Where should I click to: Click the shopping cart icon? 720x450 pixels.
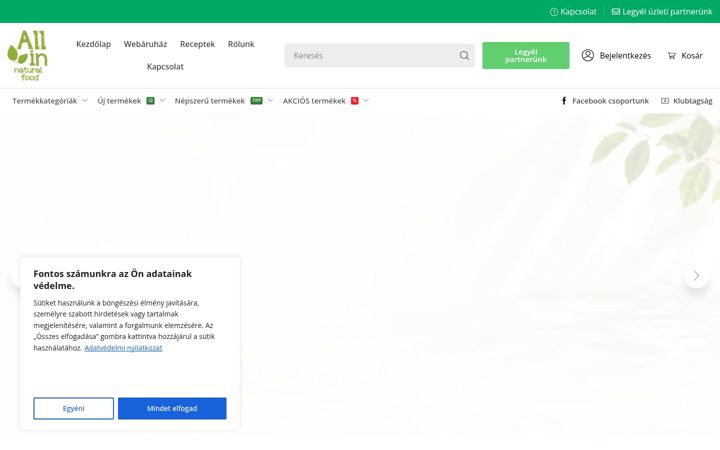pyautogui.click(x=672, y=56)
